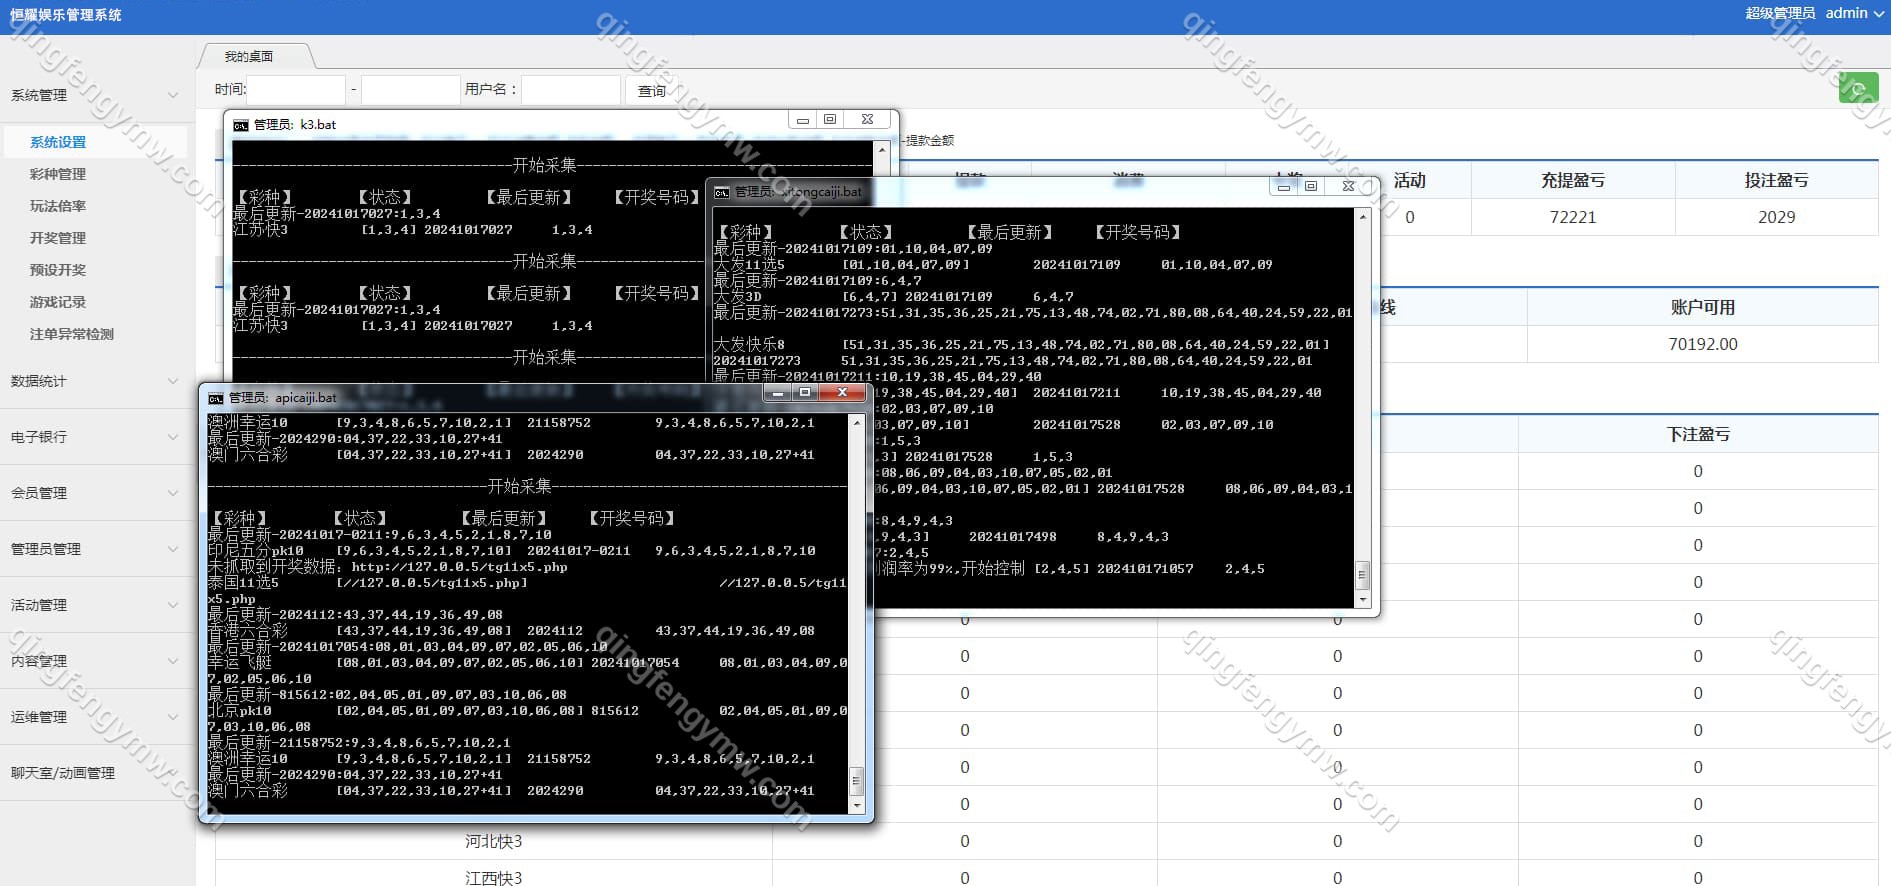This screenshot has width=1891, height=886.
Task: Click the green refresh button
Action: click(1857, 88)
